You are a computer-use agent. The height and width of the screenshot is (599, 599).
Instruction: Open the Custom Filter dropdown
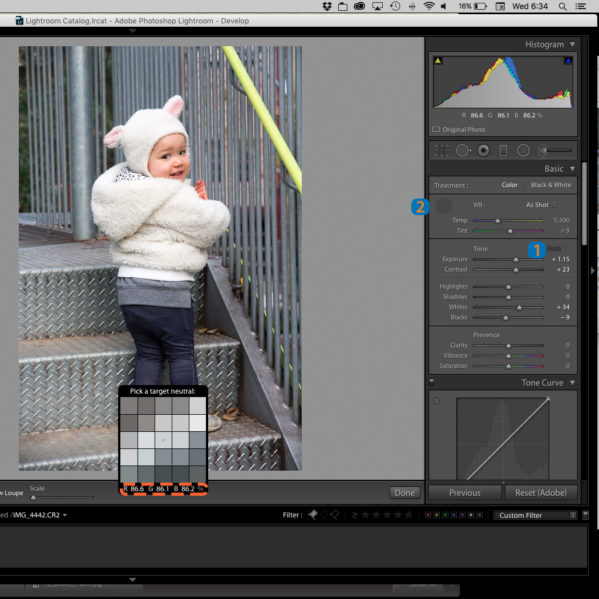coord(534,515)
